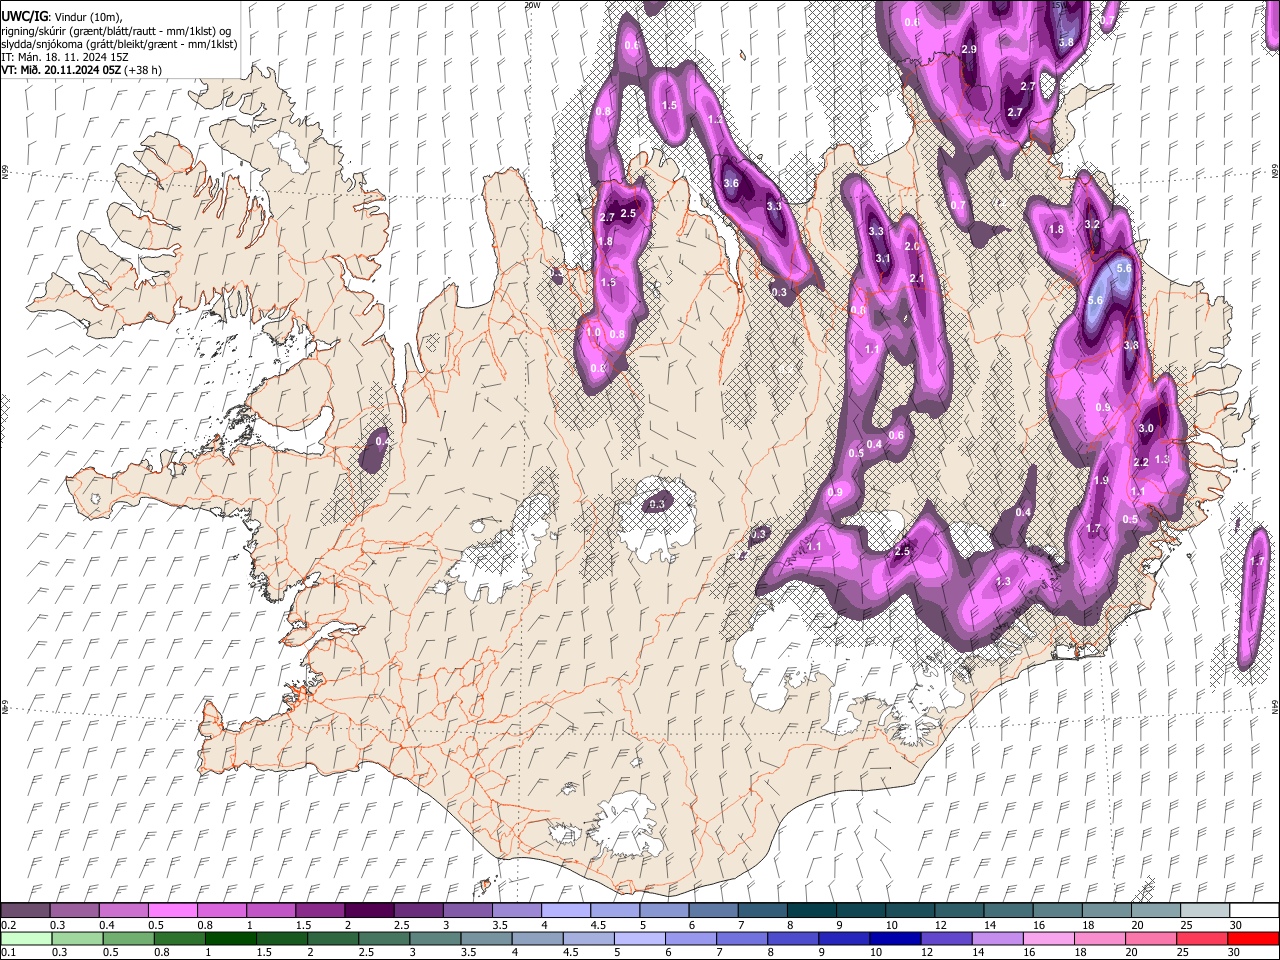This screenshot has width=1280, height=960.
Task: Click the 2.9 precipitation value on the map
Action: coord(968,49)
